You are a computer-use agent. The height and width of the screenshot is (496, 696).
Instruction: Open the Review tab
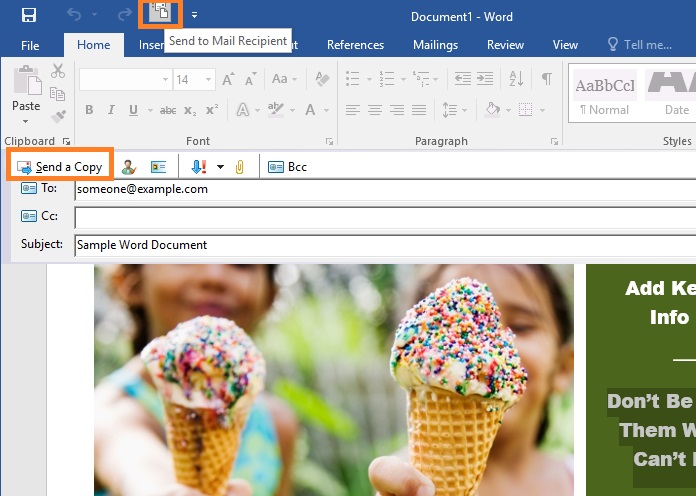tap(505, 45)
